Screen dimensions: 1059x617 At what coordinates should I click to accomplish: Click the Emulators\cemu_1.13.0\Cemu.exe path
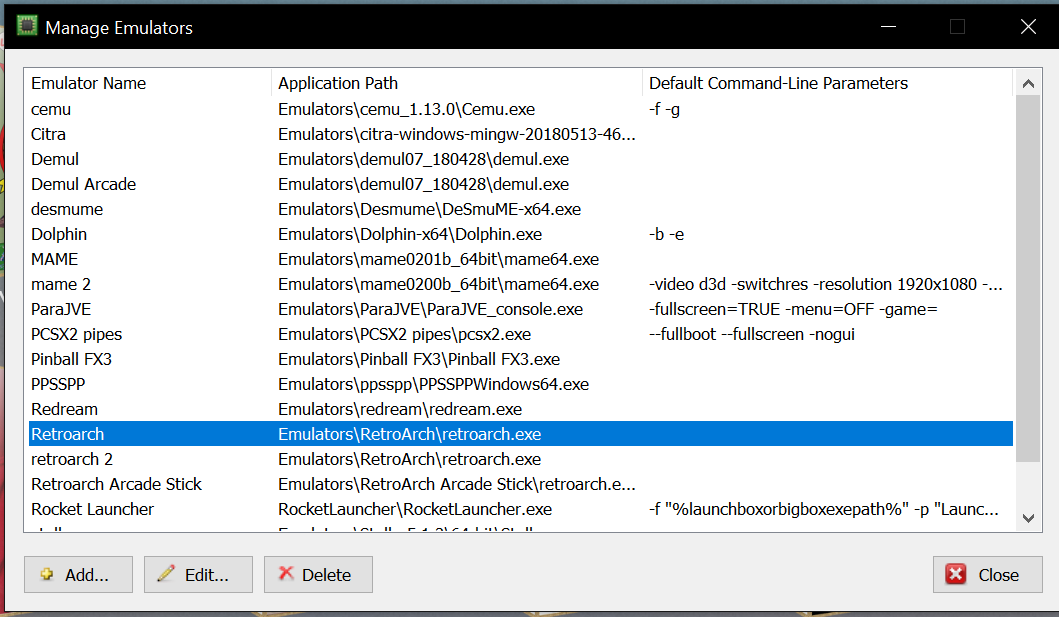point(407,109)
